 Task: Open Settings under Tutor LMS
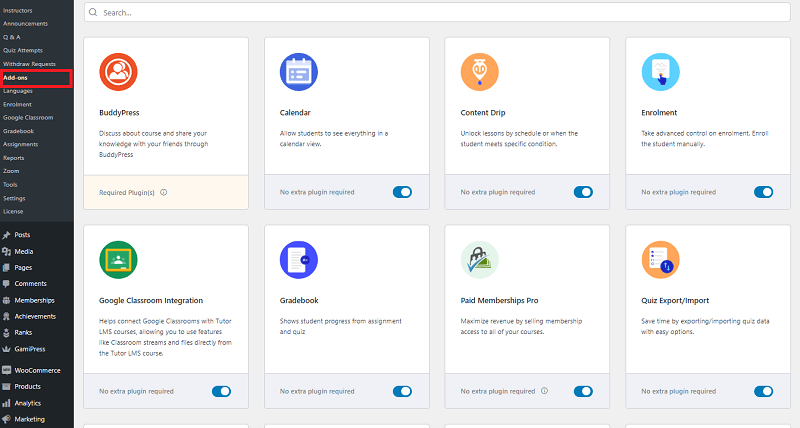(x=14, y=198)
